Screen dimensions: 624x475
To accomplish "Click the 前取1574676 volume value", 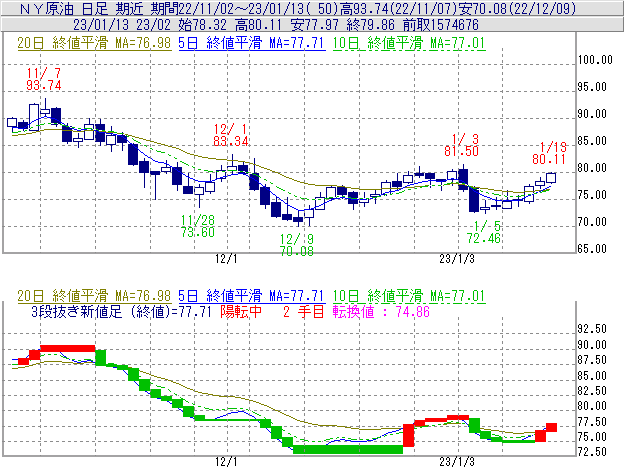I will point(441,25).
